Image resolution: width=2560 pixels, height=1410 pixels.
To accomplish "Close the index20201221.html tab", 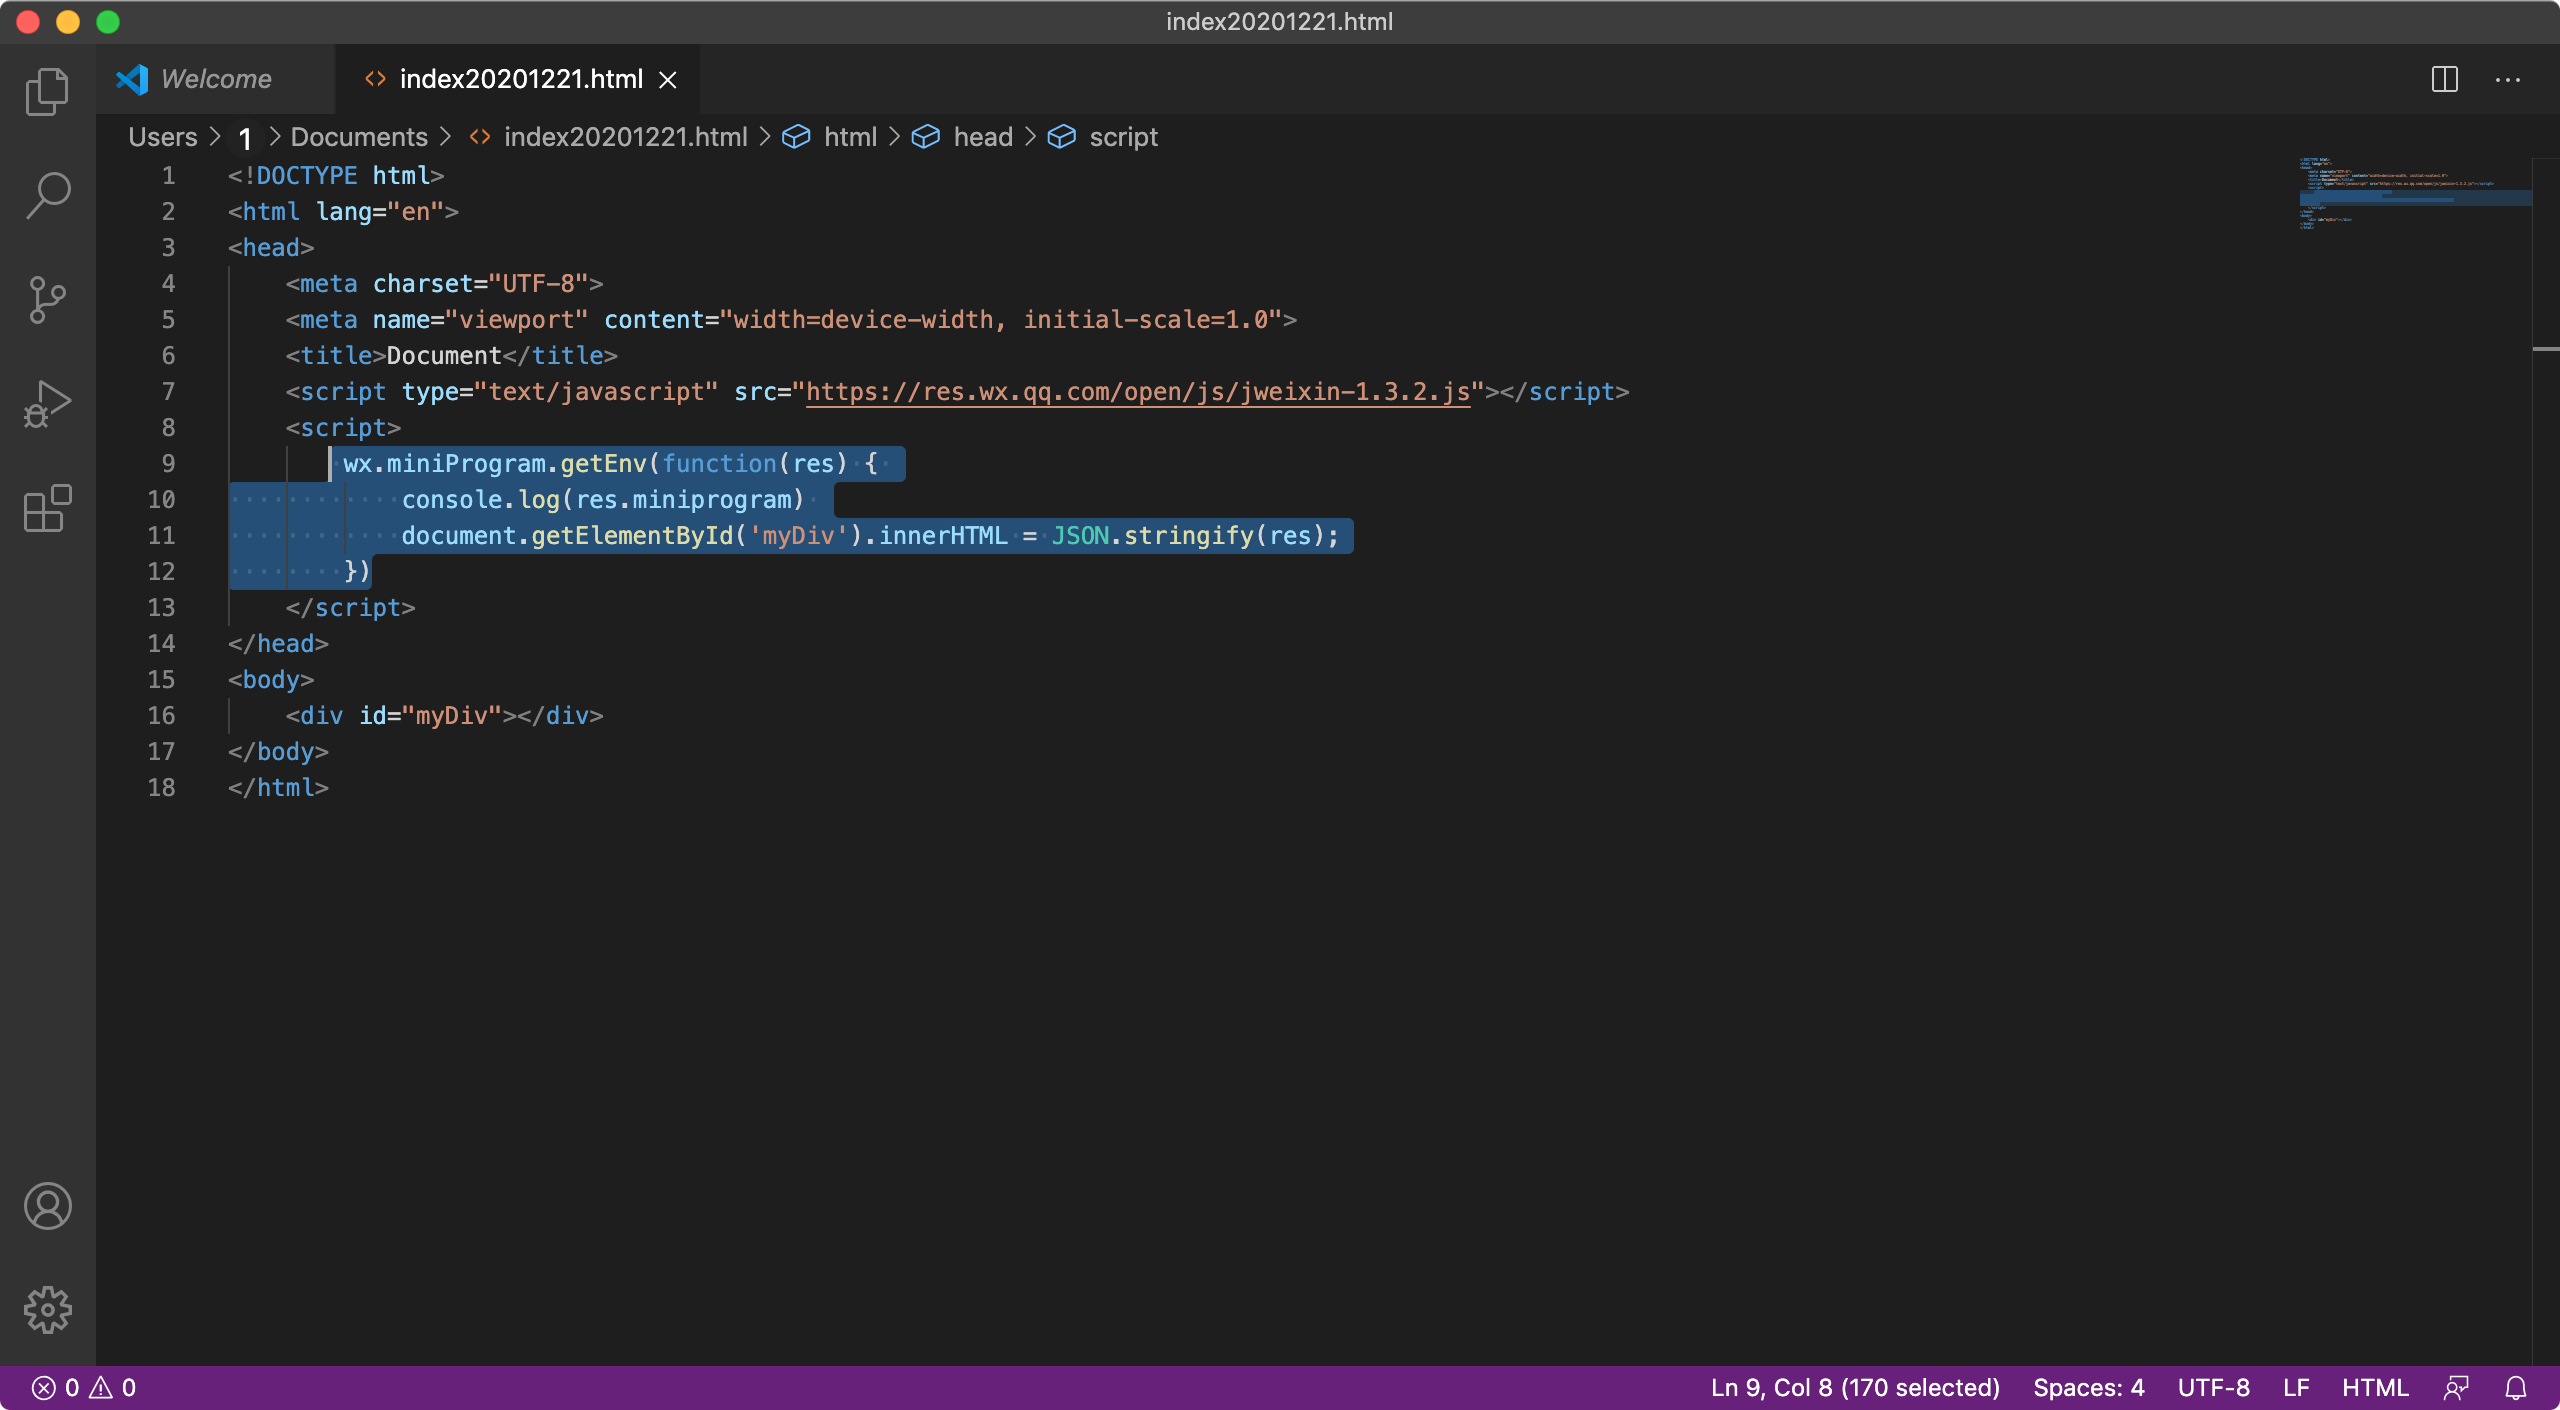I will click(x=668, y=80).
